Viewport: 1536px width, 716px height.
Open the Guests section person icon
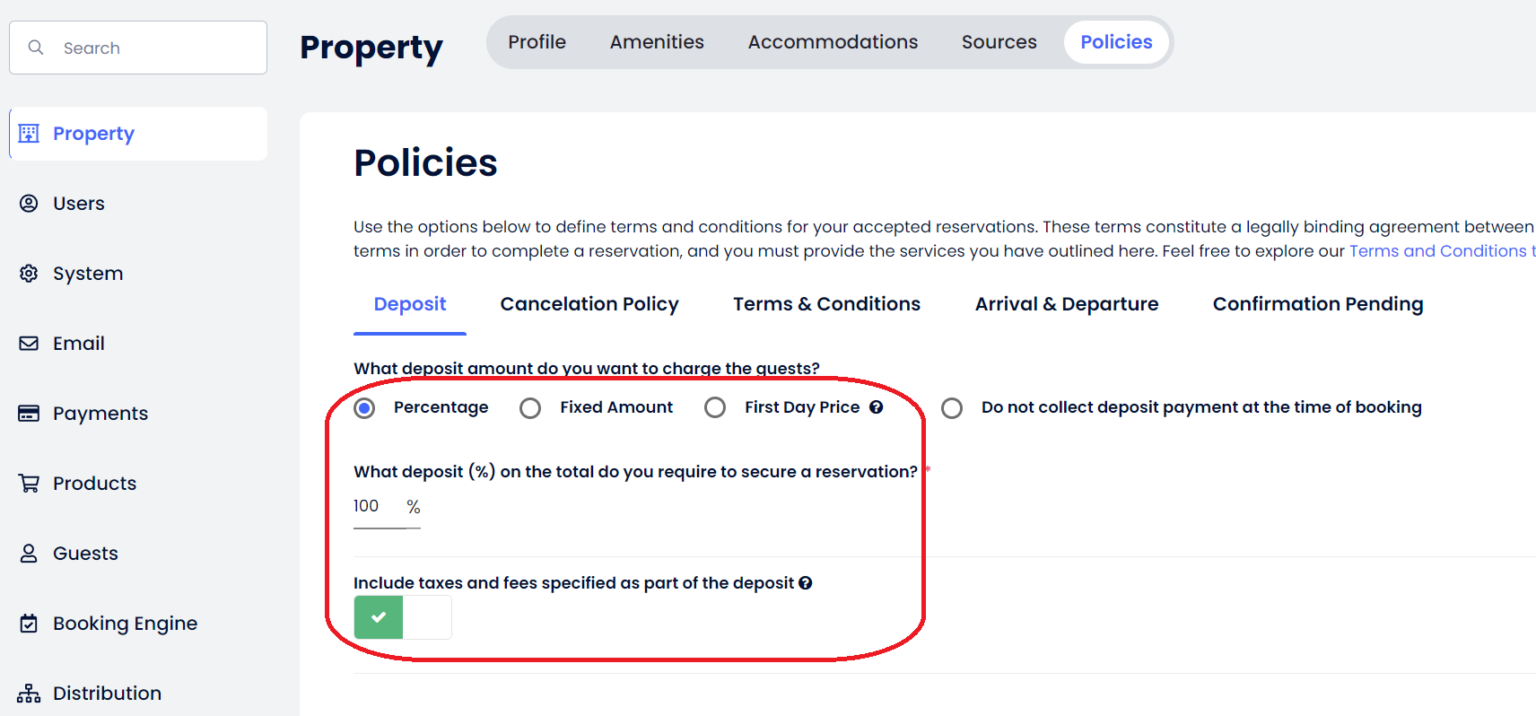pyautogui.click(x=29, y=553)
